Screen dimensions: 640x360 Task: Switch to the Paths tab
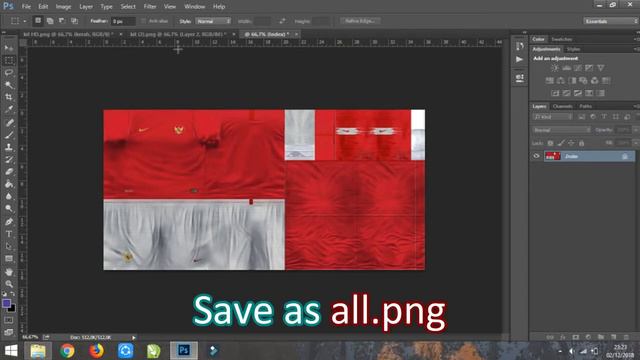pos(586,106)
